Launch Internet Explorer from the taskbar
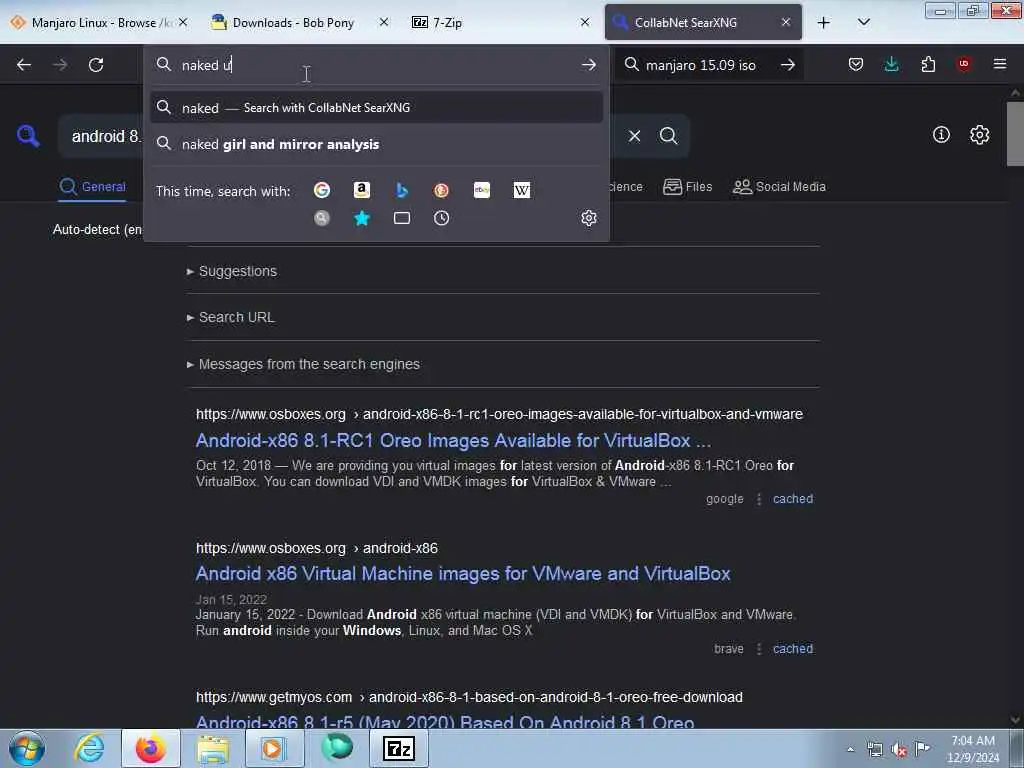 (89, 748)
